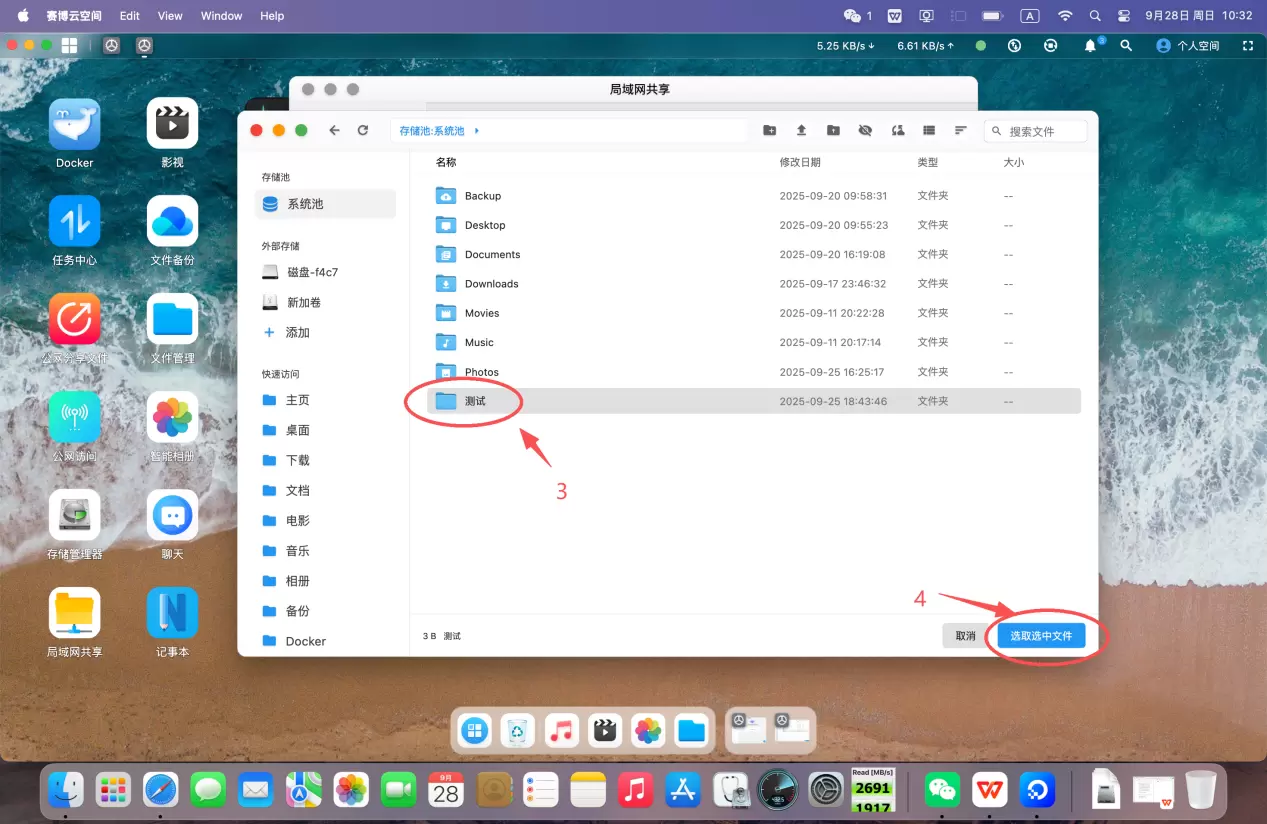Open the View menu in menu bar

(x=170, y=16)
